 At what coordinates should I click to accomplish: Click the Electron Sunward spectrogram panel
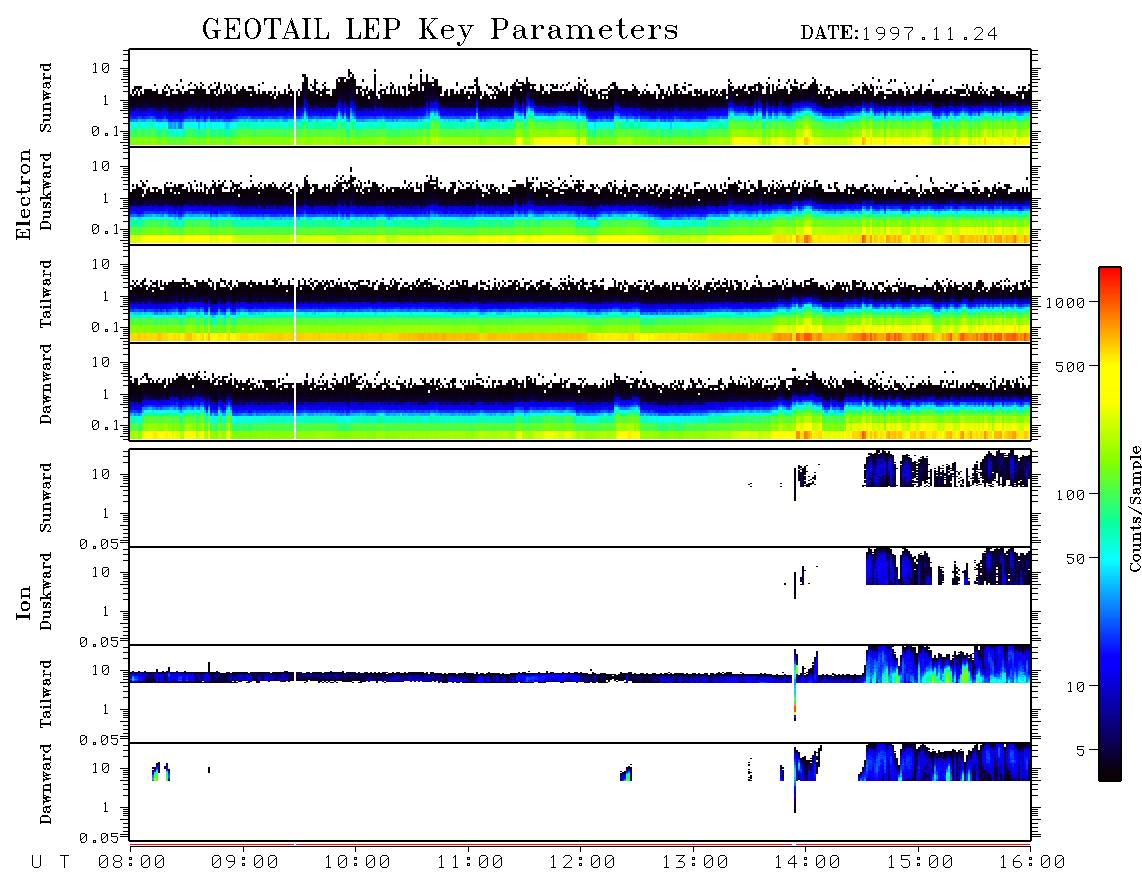point(580,98)
